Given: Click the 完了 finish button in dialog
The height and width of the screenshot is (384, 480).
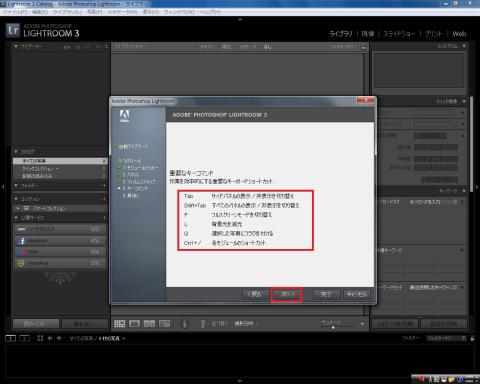Looking at the screenshot, I should [326, 294].
